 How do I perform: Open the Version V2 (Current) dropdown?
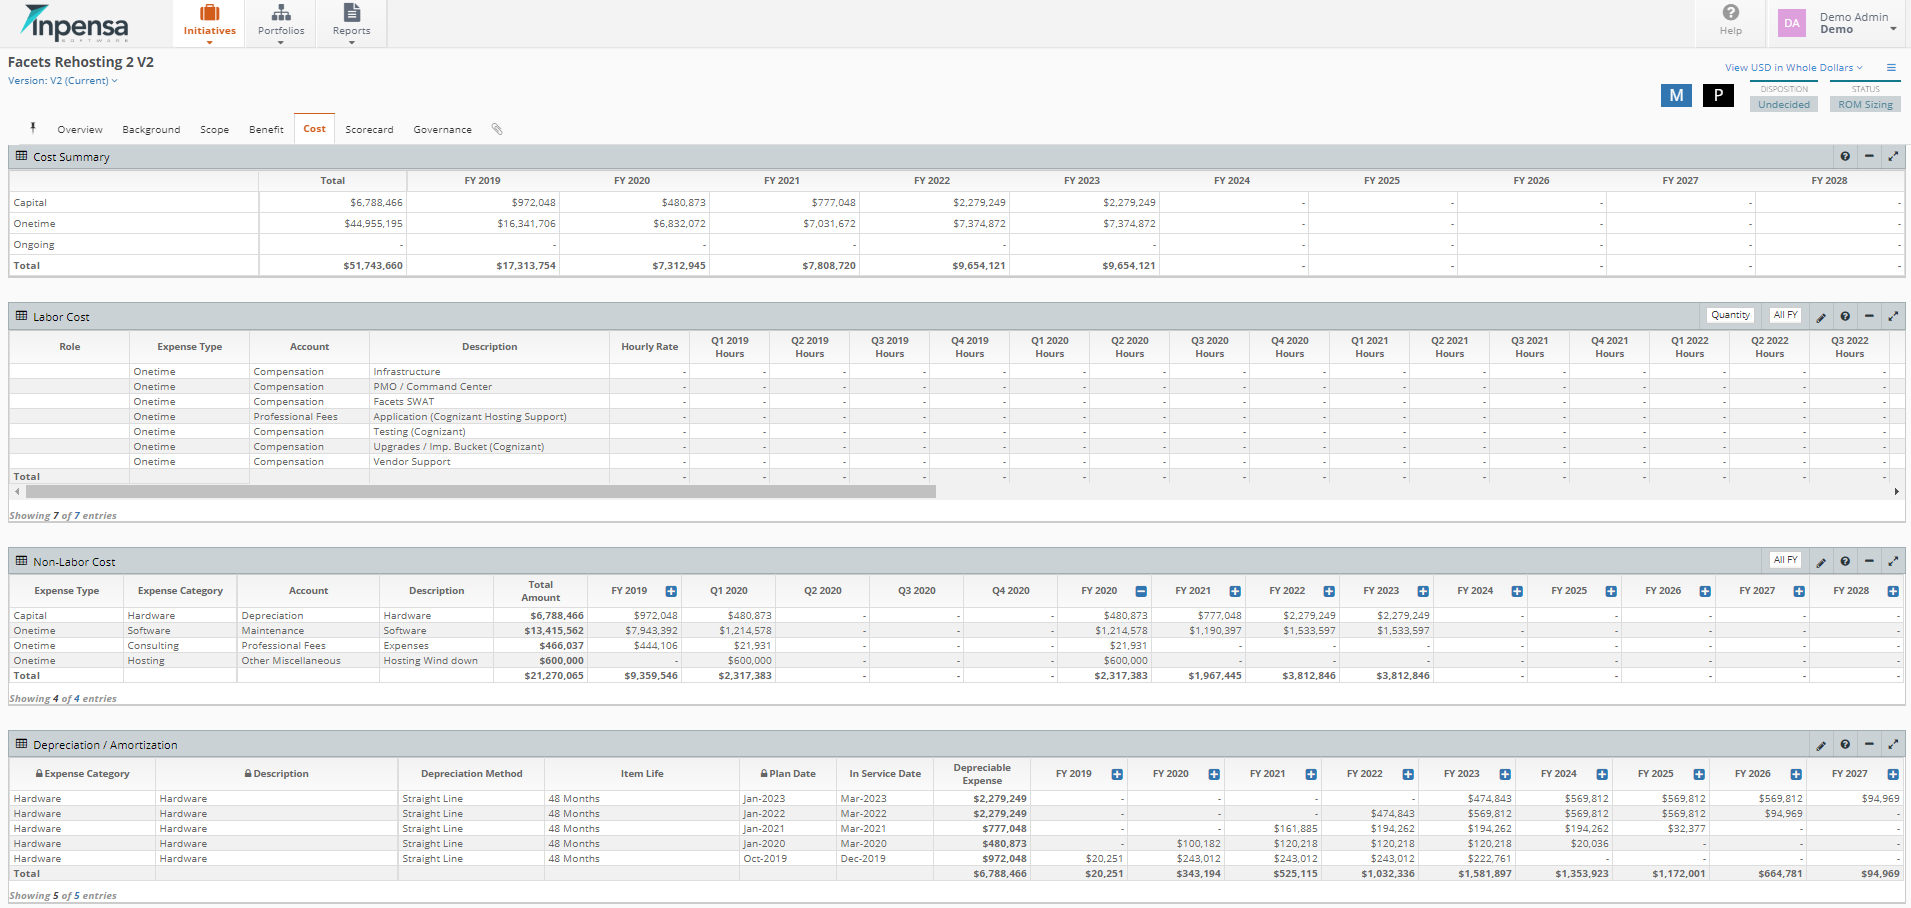click(63, 81)
